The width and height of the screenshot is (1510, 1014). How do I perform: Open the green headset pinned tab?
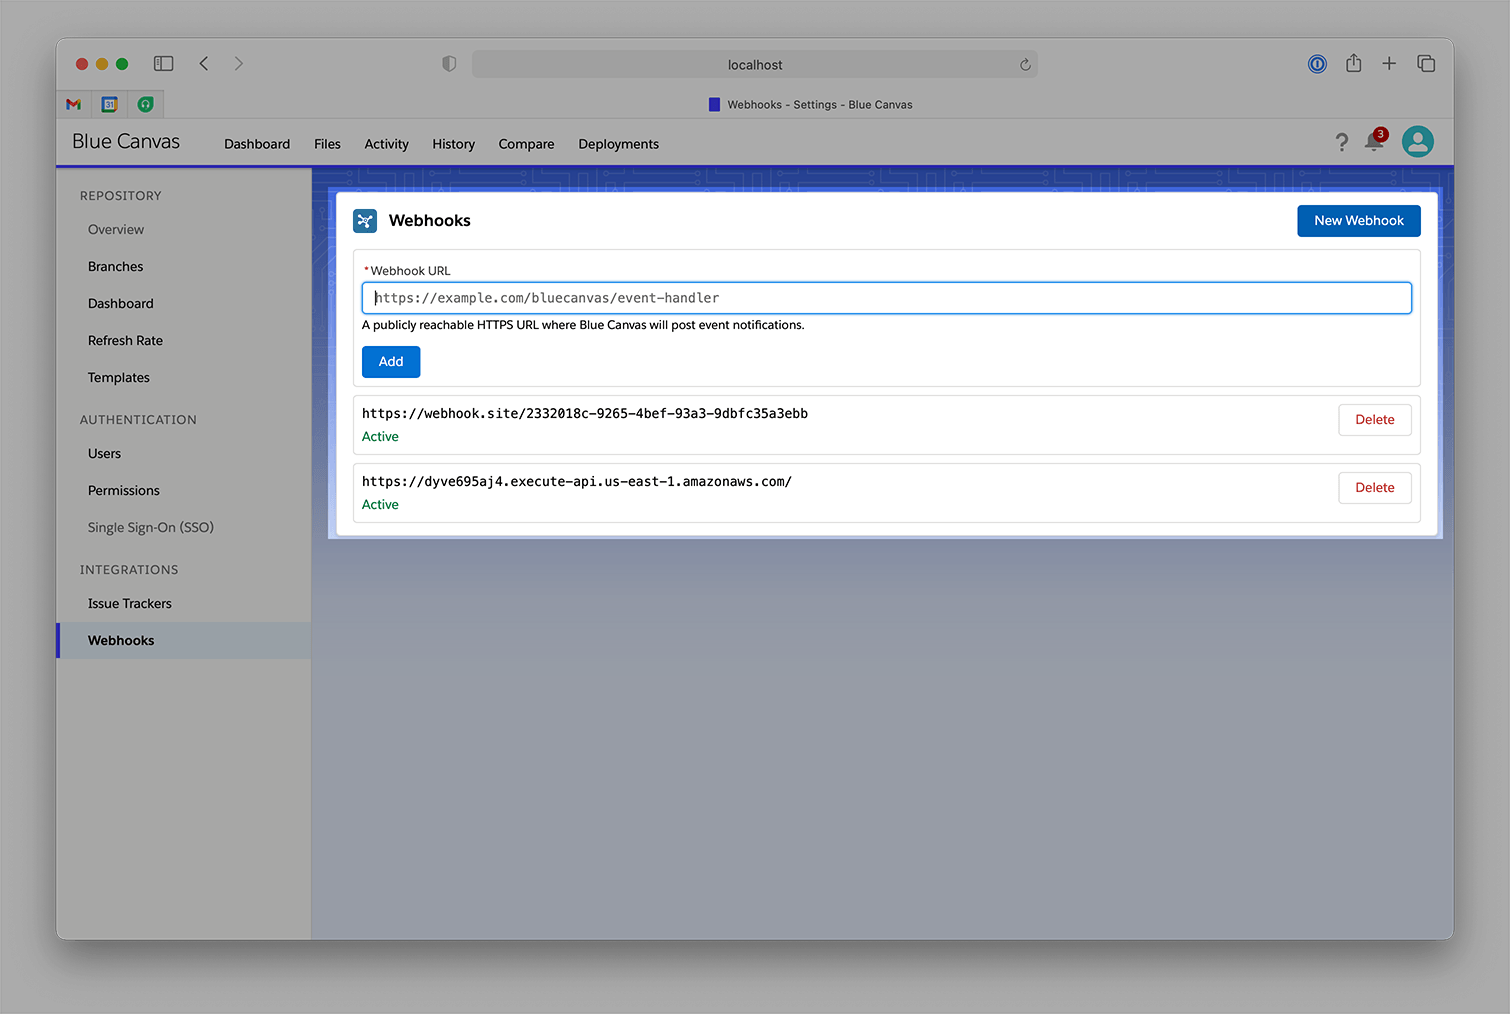(x=146, y=104)
